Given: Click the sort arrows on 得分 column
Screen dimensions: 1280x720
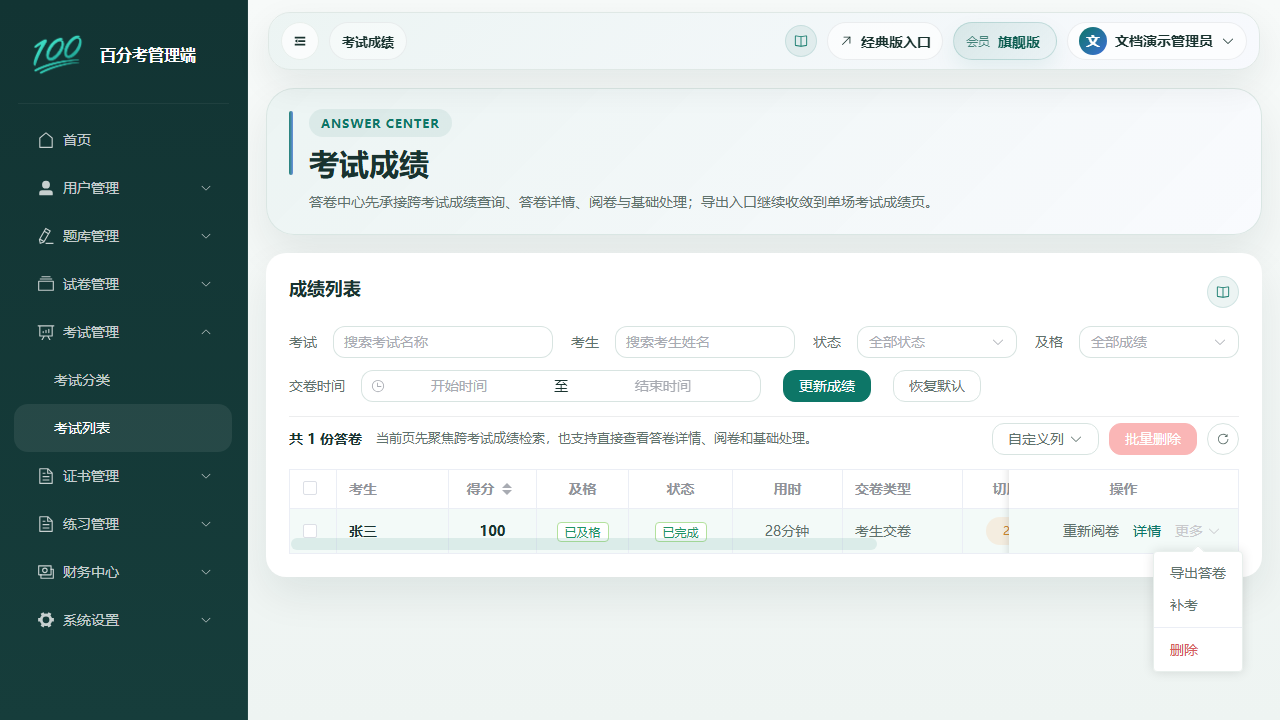Looking at the screenshot, I should [x=507, y=489].
